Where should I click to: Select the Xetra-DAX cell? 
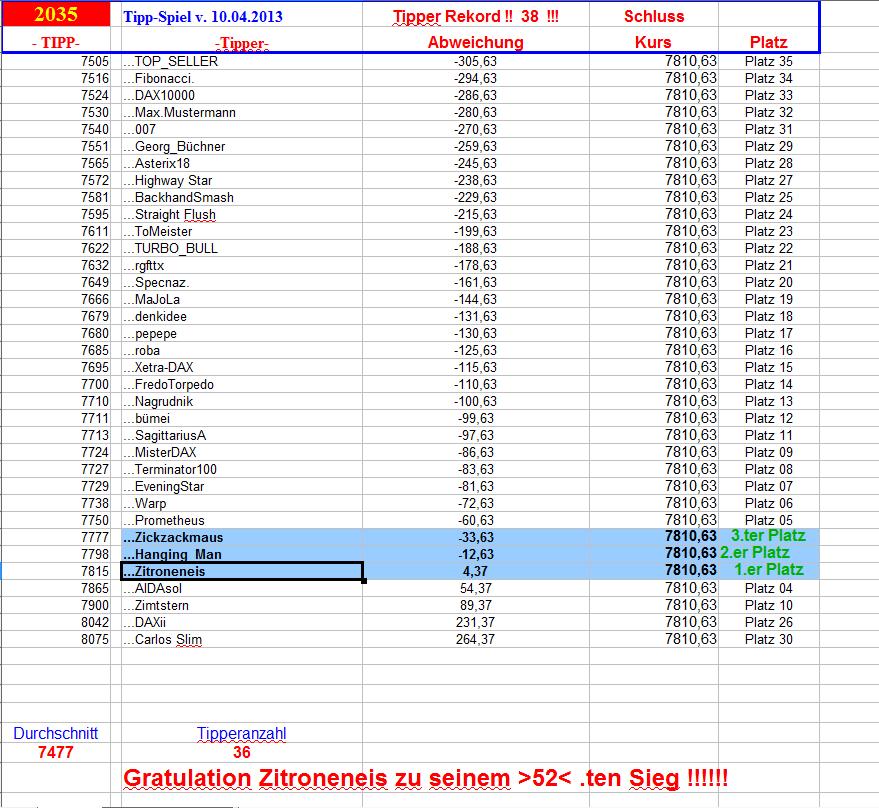coord(242,367)
